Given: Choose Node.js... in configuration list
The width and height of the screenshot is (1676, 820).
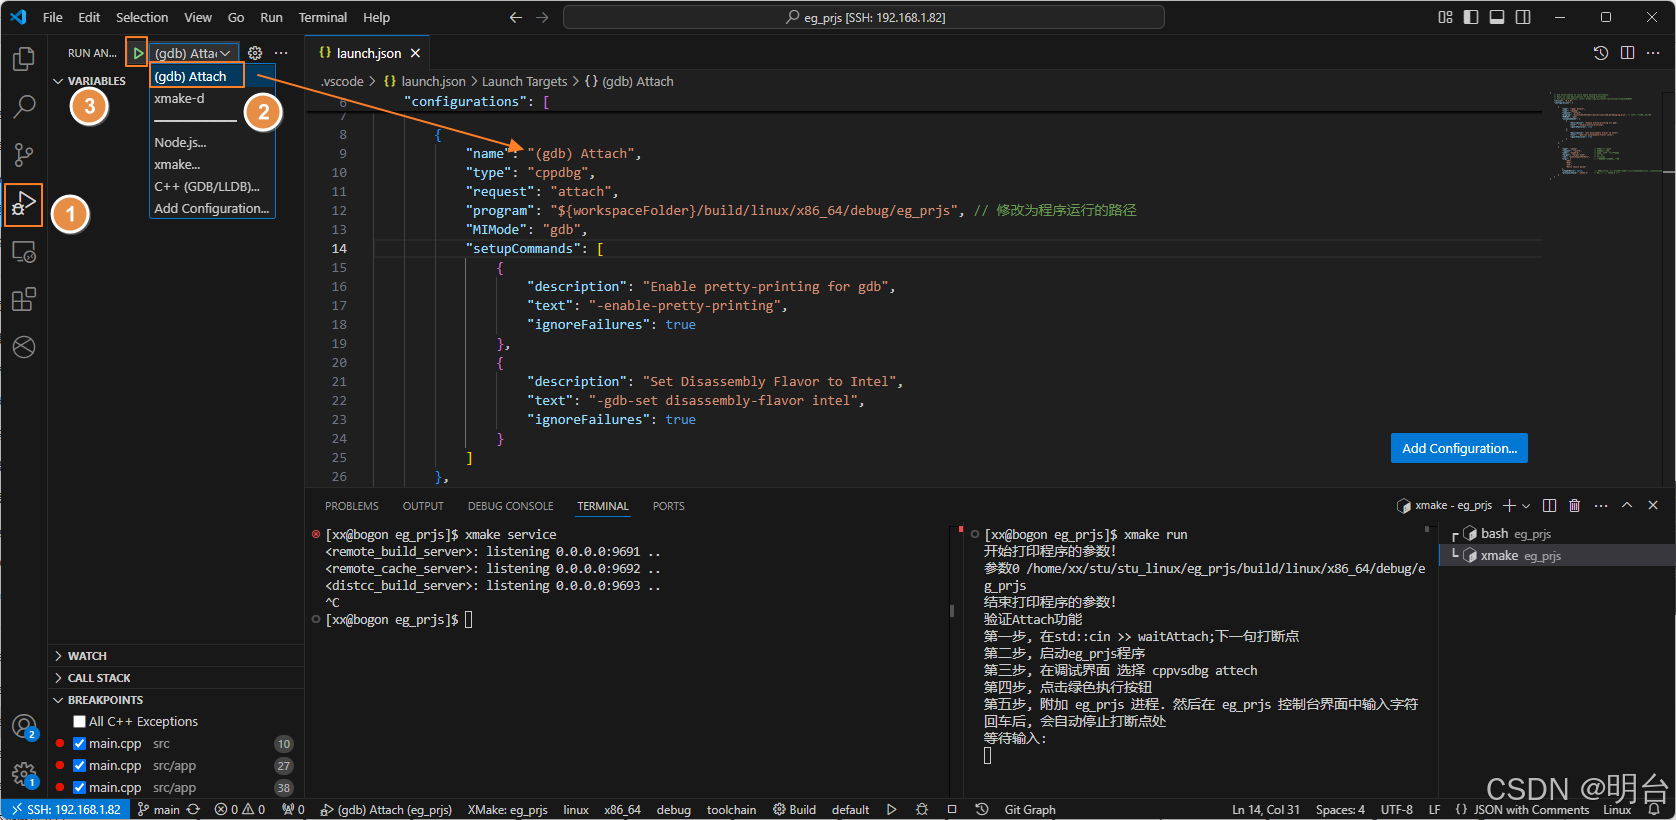Looking at the screenshot, I should pyautogui.click(x=212, y=143).
